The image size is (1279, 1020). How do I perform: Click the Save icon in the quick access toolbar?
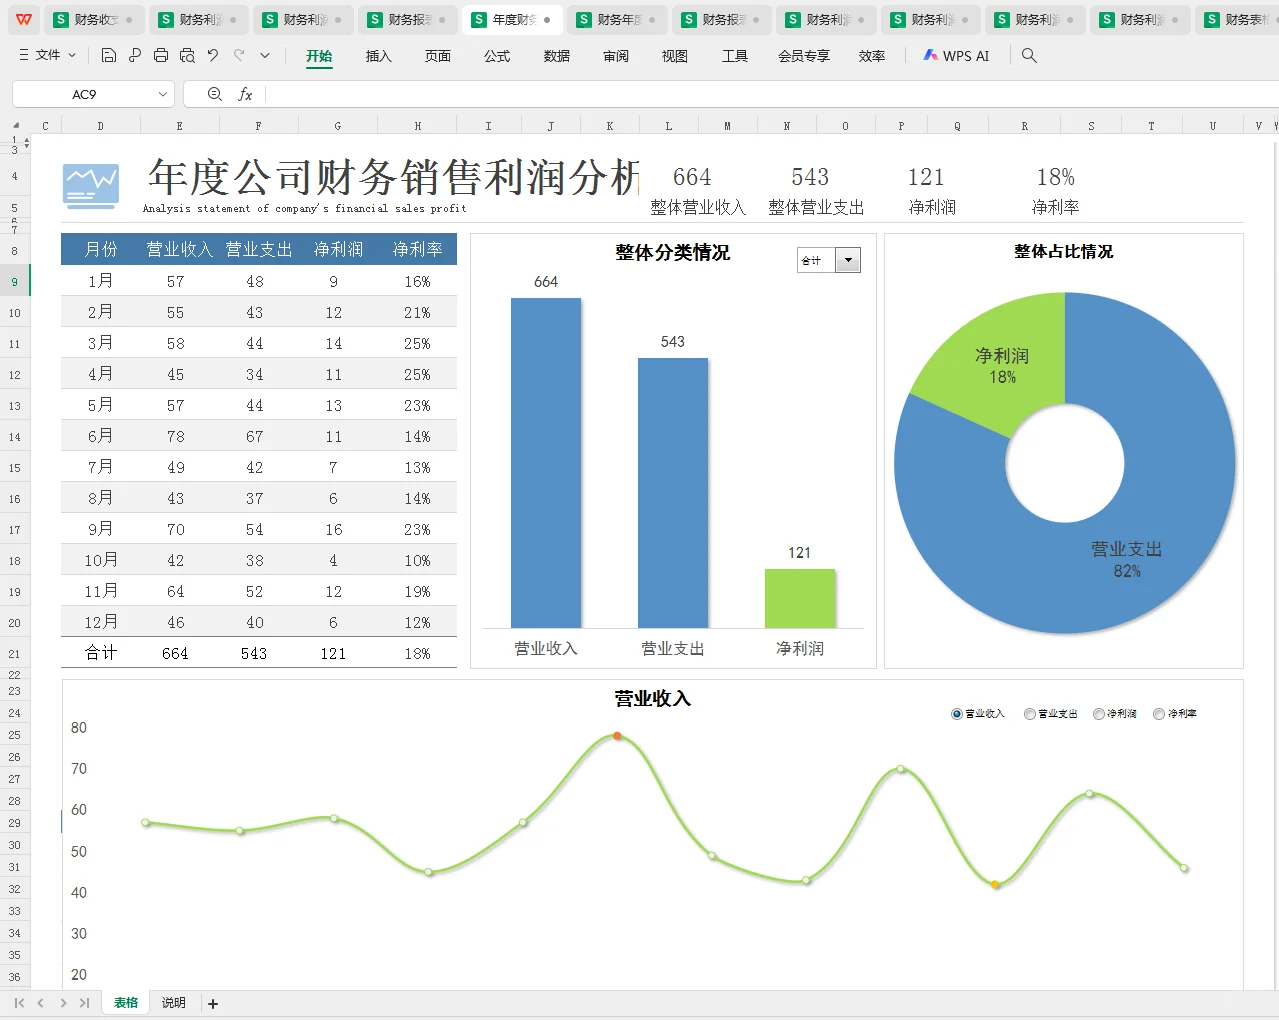tap(109, 56)
